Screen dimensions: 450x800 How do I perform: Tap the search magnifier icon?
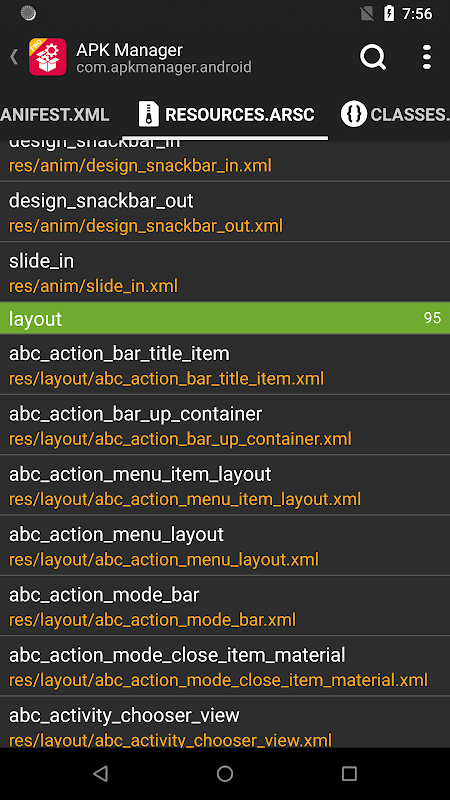click(x=373, y=57)
